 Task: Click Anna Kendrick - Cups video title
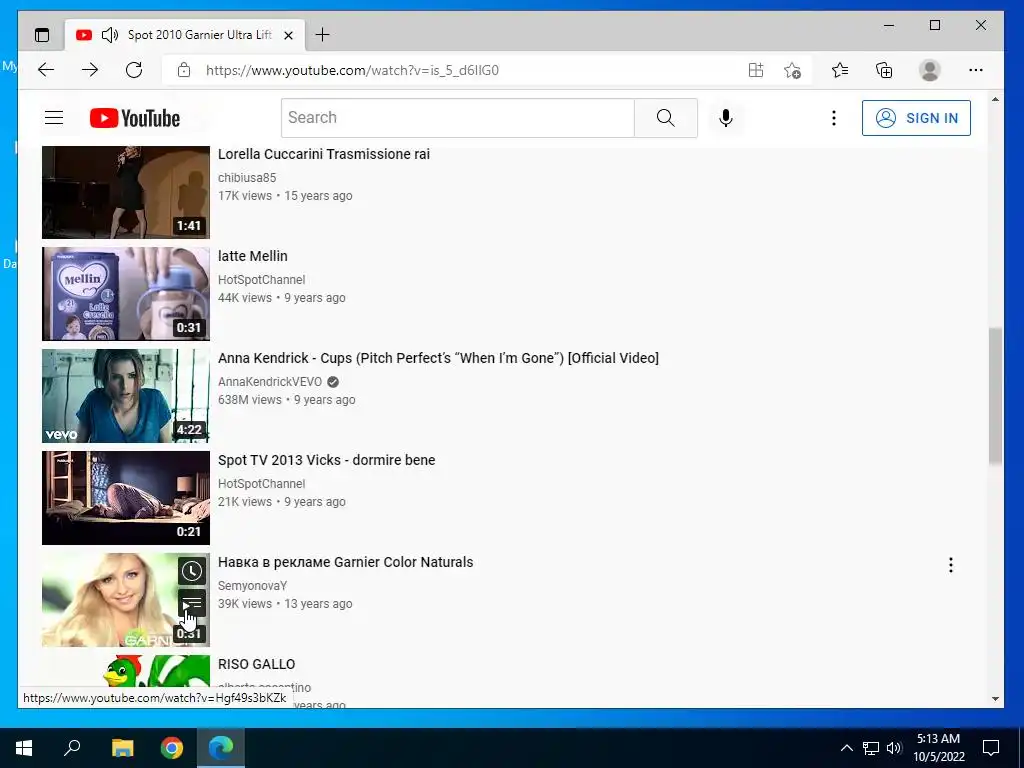pos(438,359)
